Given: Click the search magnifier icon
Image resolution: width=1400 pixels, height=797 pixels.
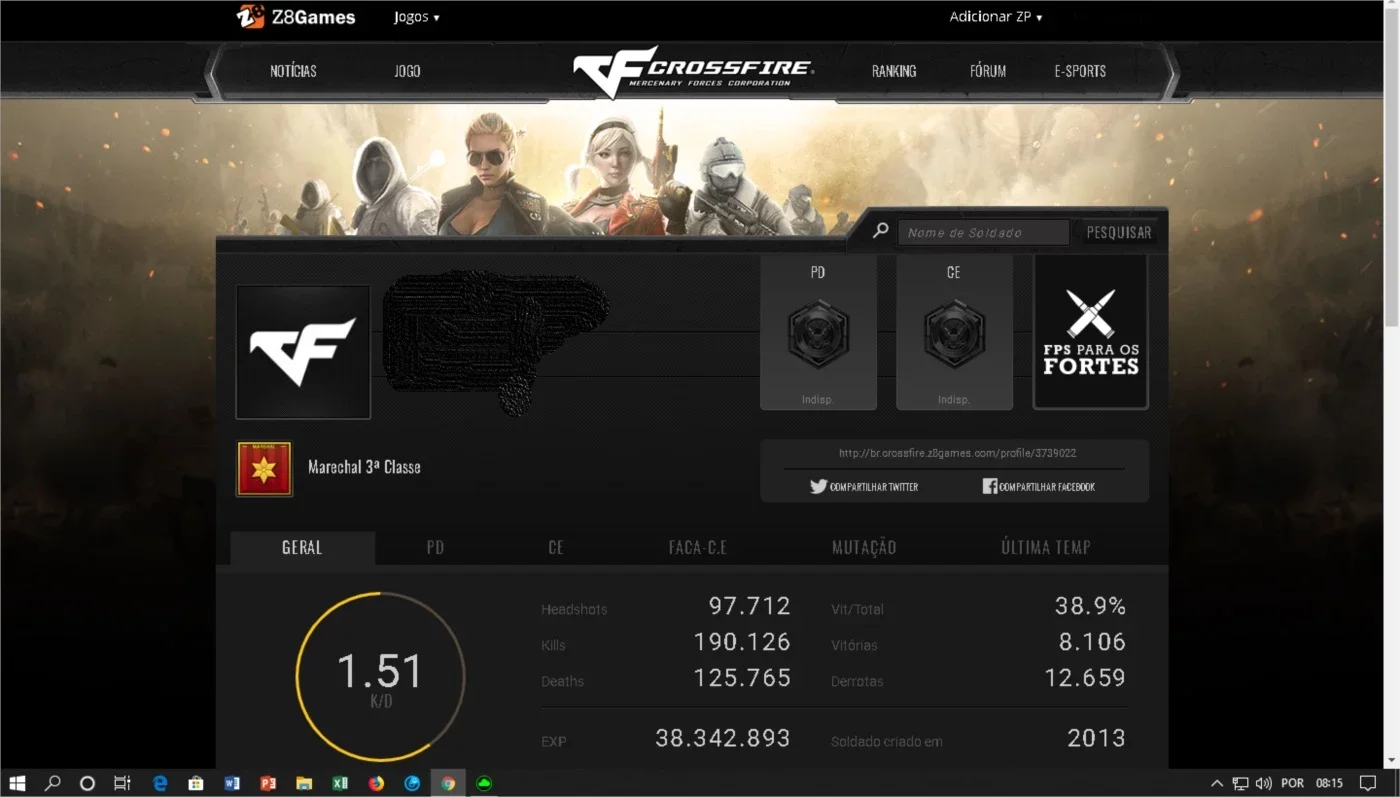Looking at the screenshot, I should (880, 231).
